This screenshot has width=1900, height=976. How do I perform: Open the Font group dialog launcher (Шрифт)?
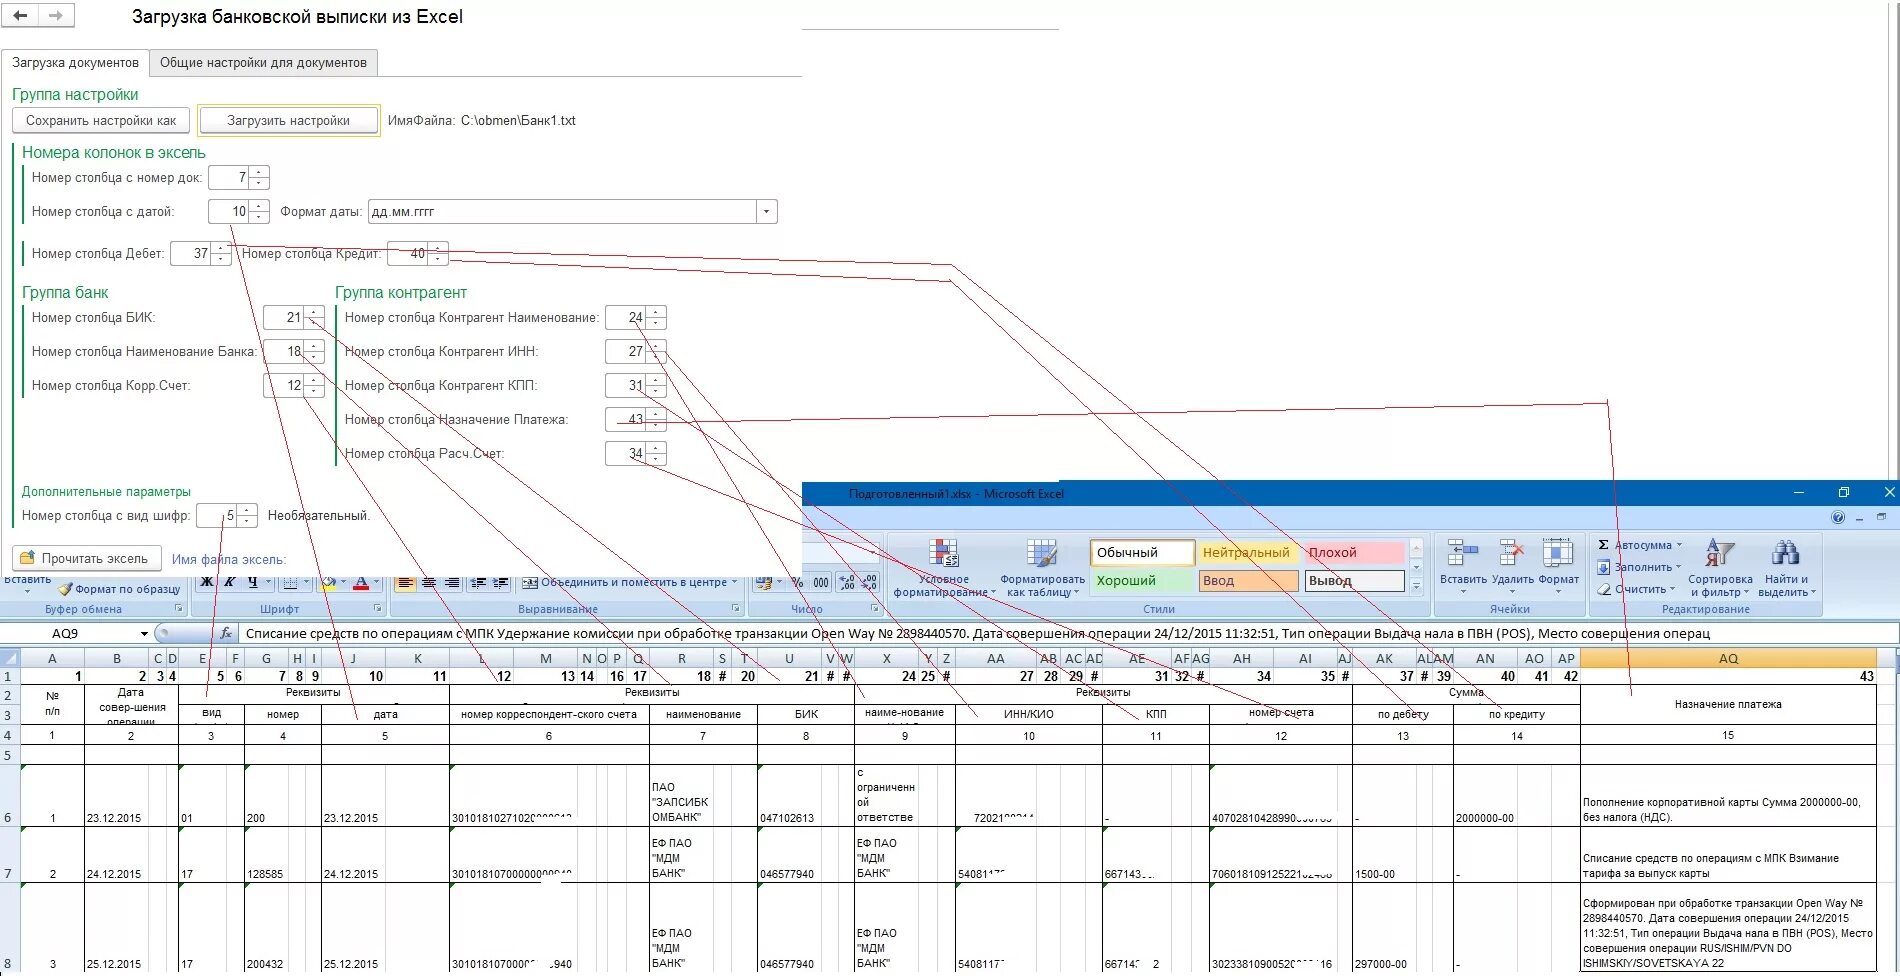point(378,608)
